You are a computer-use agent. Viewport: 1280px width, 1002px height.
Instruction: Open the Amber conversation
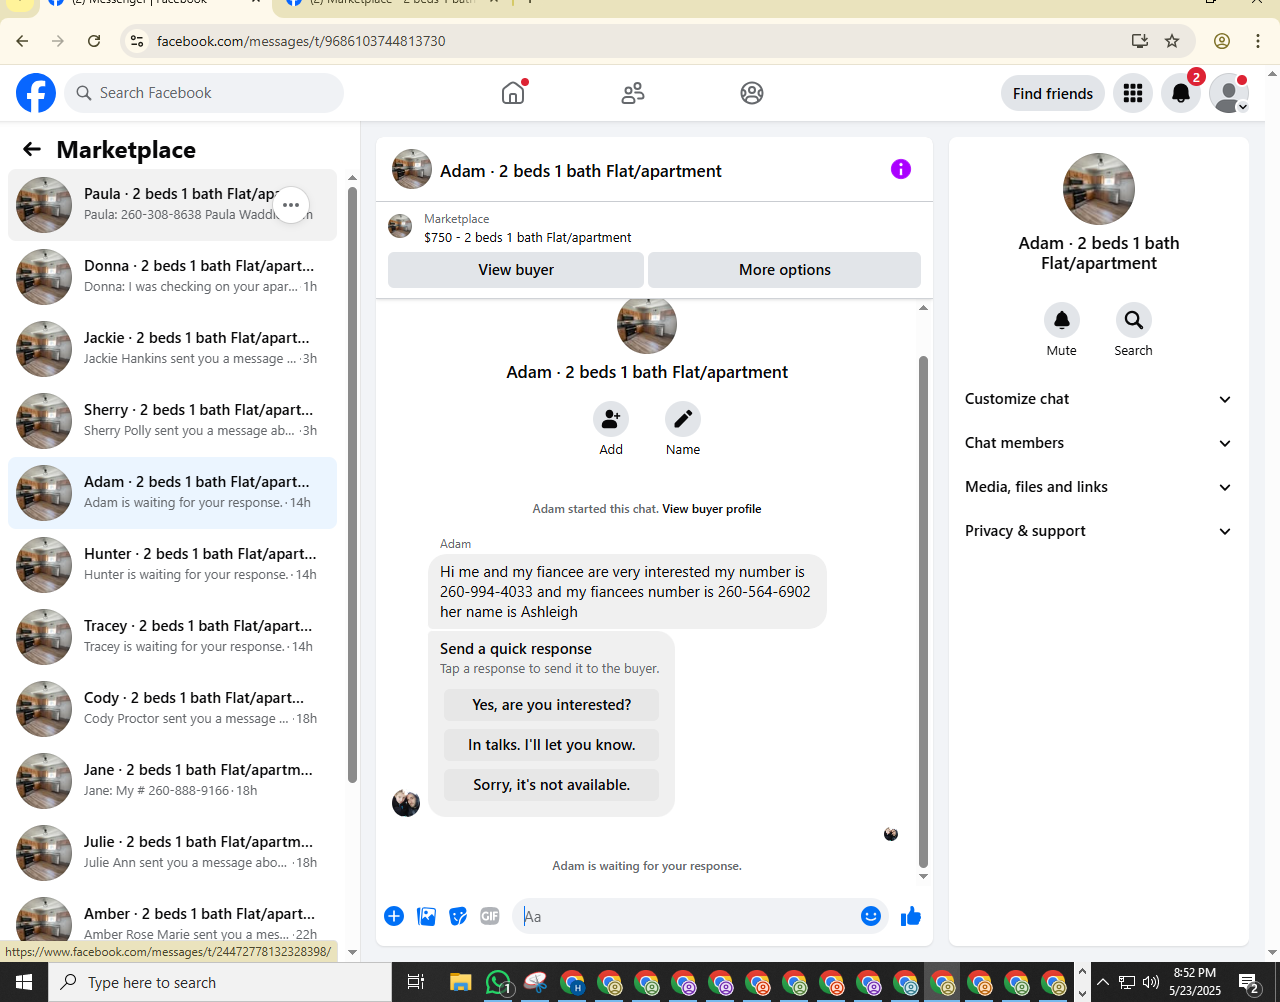click(172, 919)
